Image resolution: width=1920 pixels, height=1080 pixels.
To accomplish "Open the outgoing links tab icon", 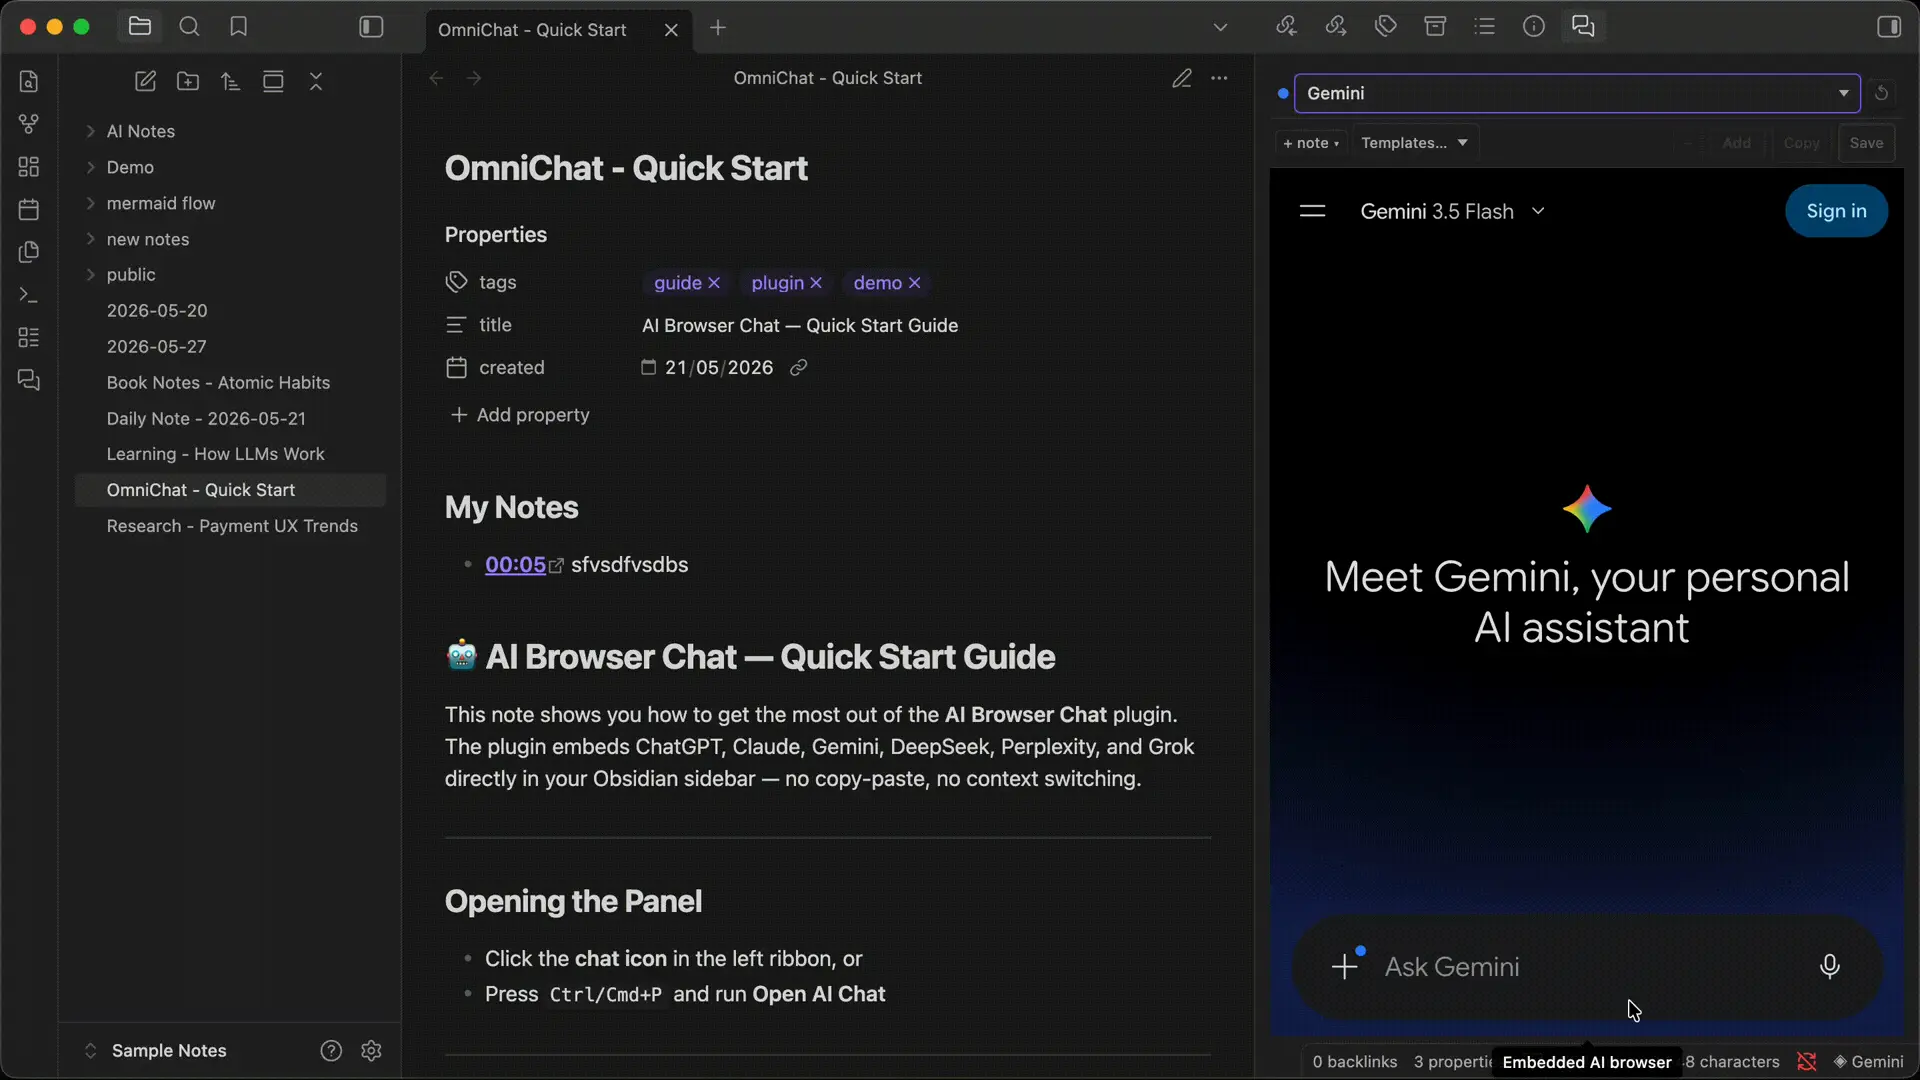I will tap(1336, 27).
